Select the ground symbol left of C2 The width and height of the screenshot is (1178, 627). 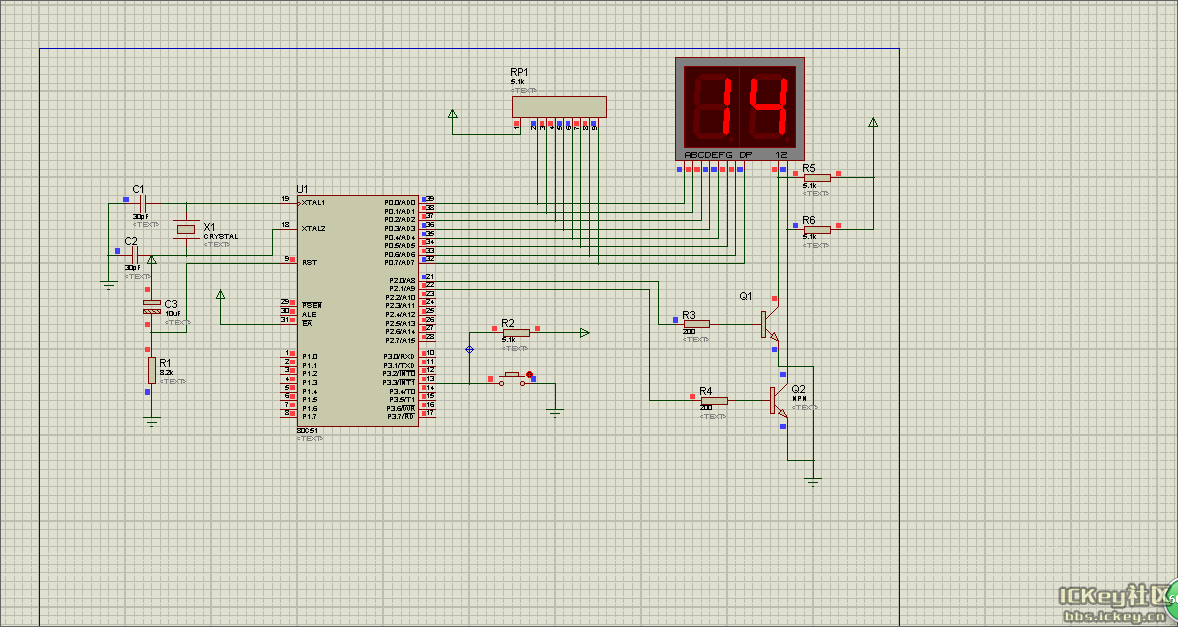point(108,285)
